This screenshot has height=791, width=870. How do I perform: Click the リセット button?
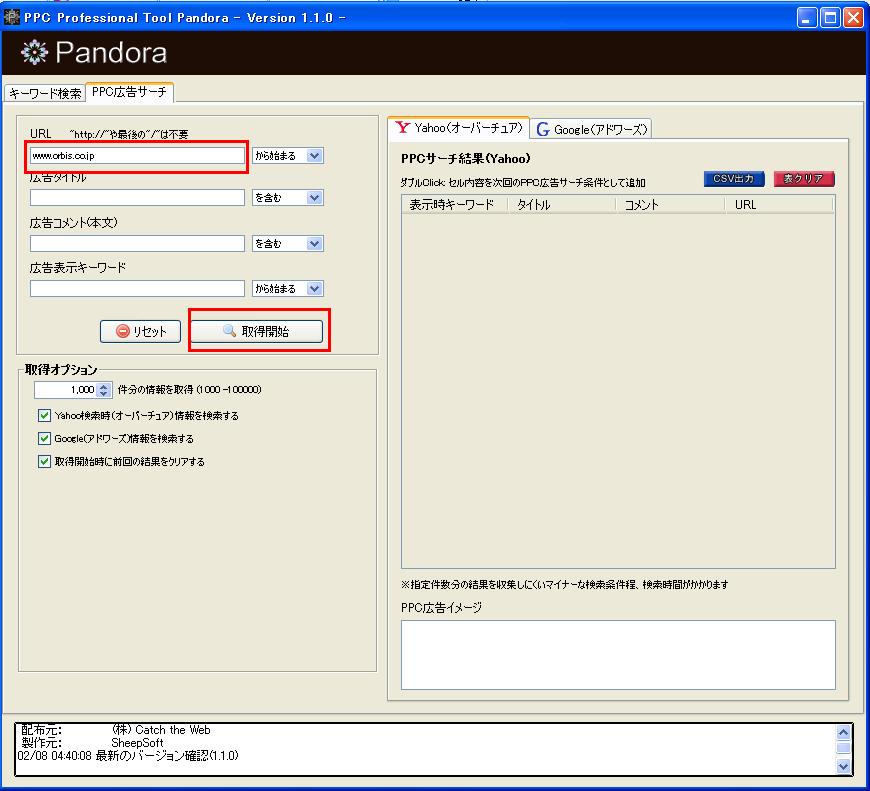coord(140,331)
